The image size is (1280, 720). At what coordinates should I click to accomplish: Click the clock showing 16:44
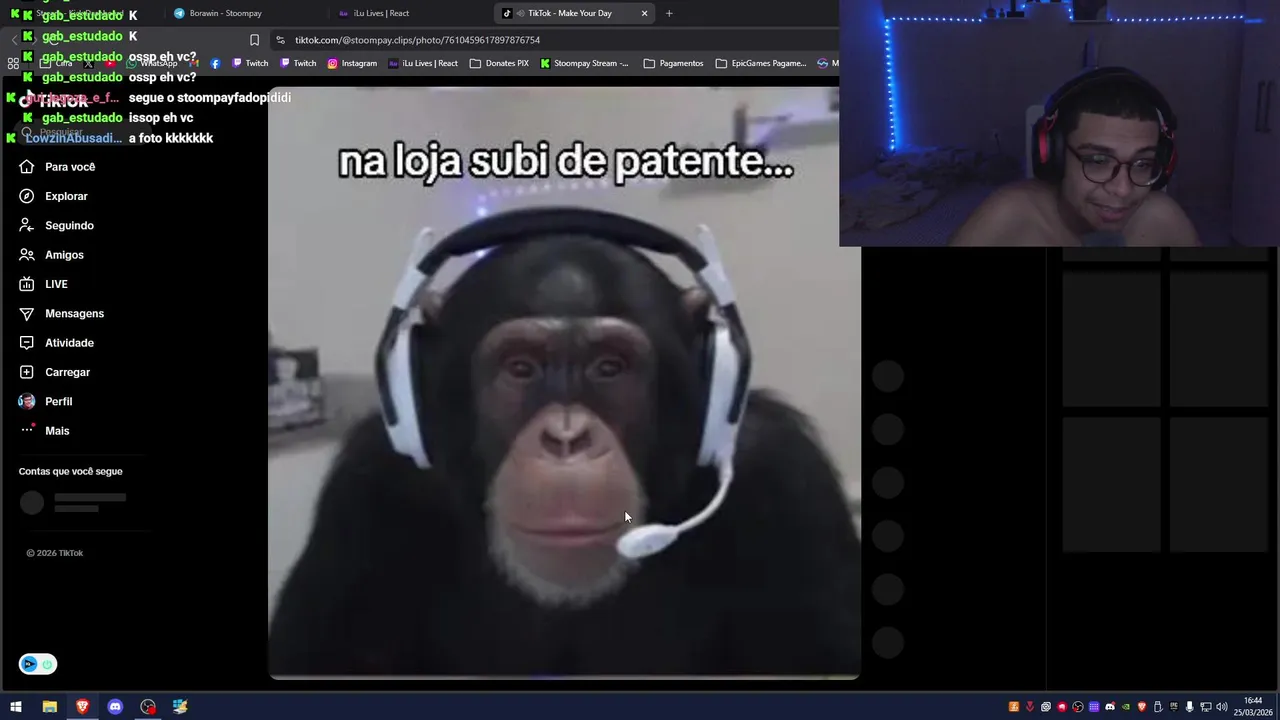1253,701
